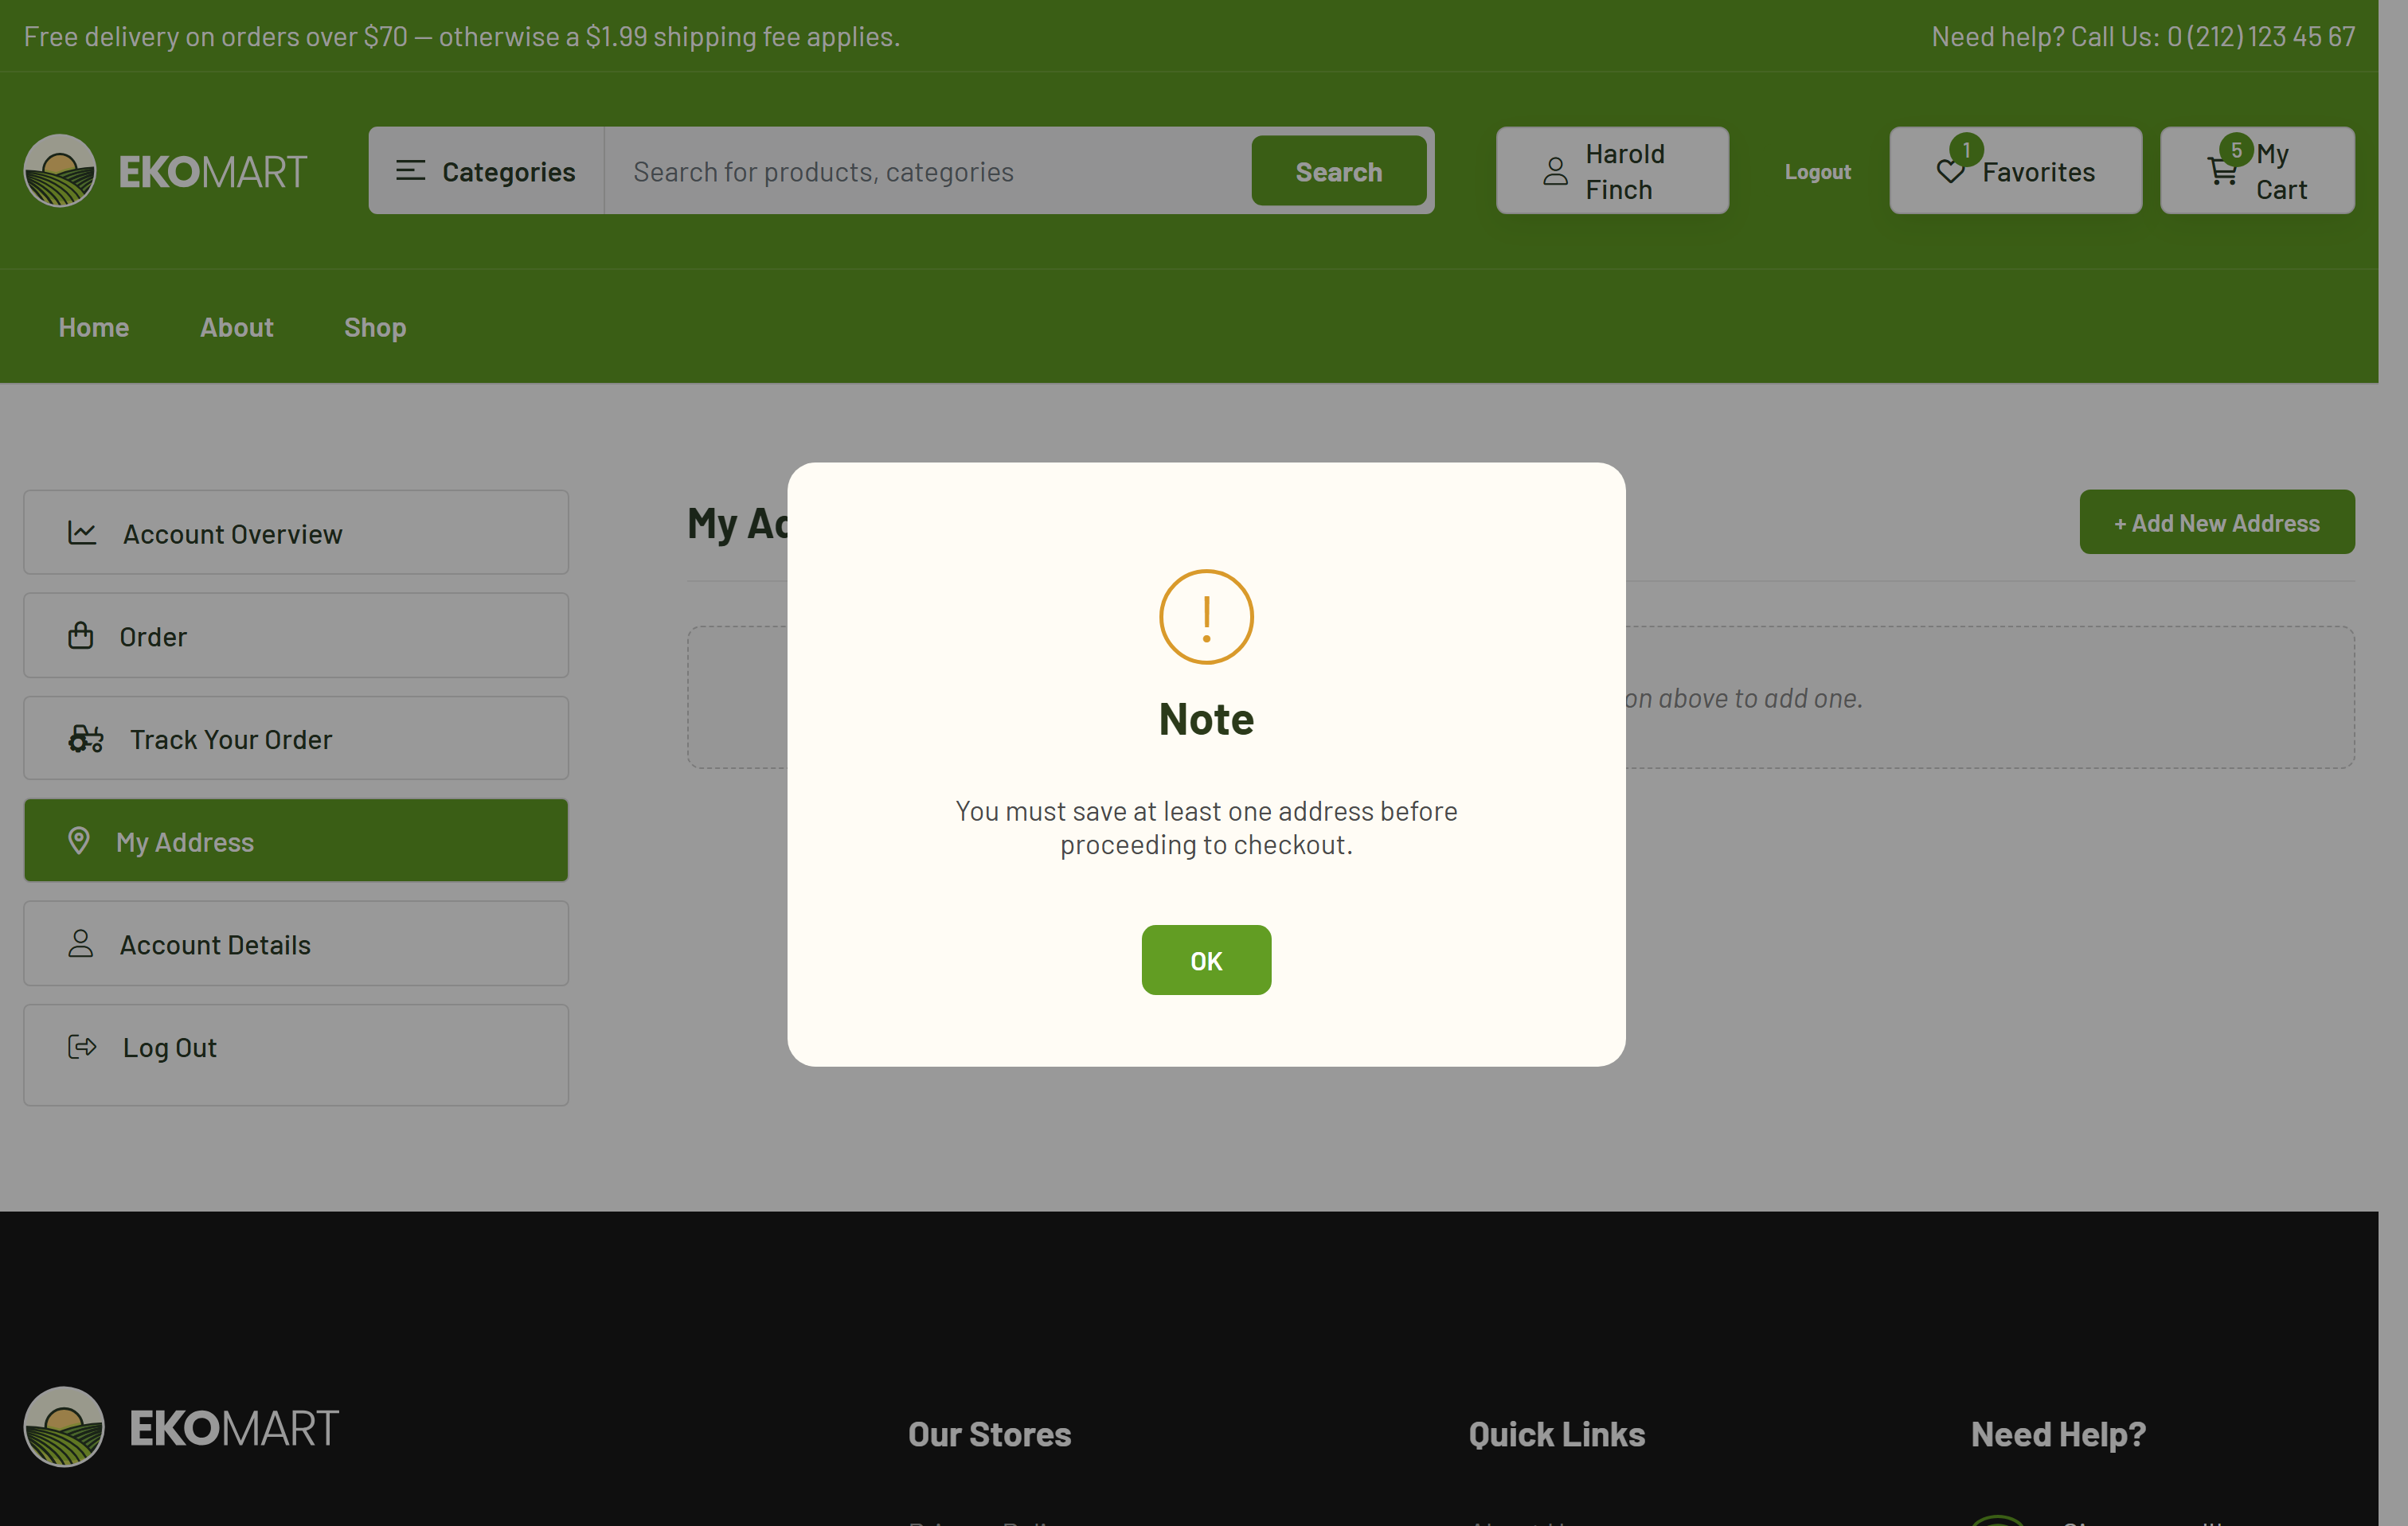Viewport: 2408px width, 1526px height.
Task: Open Track Your Order section
Action: click(x=296, y=739)
